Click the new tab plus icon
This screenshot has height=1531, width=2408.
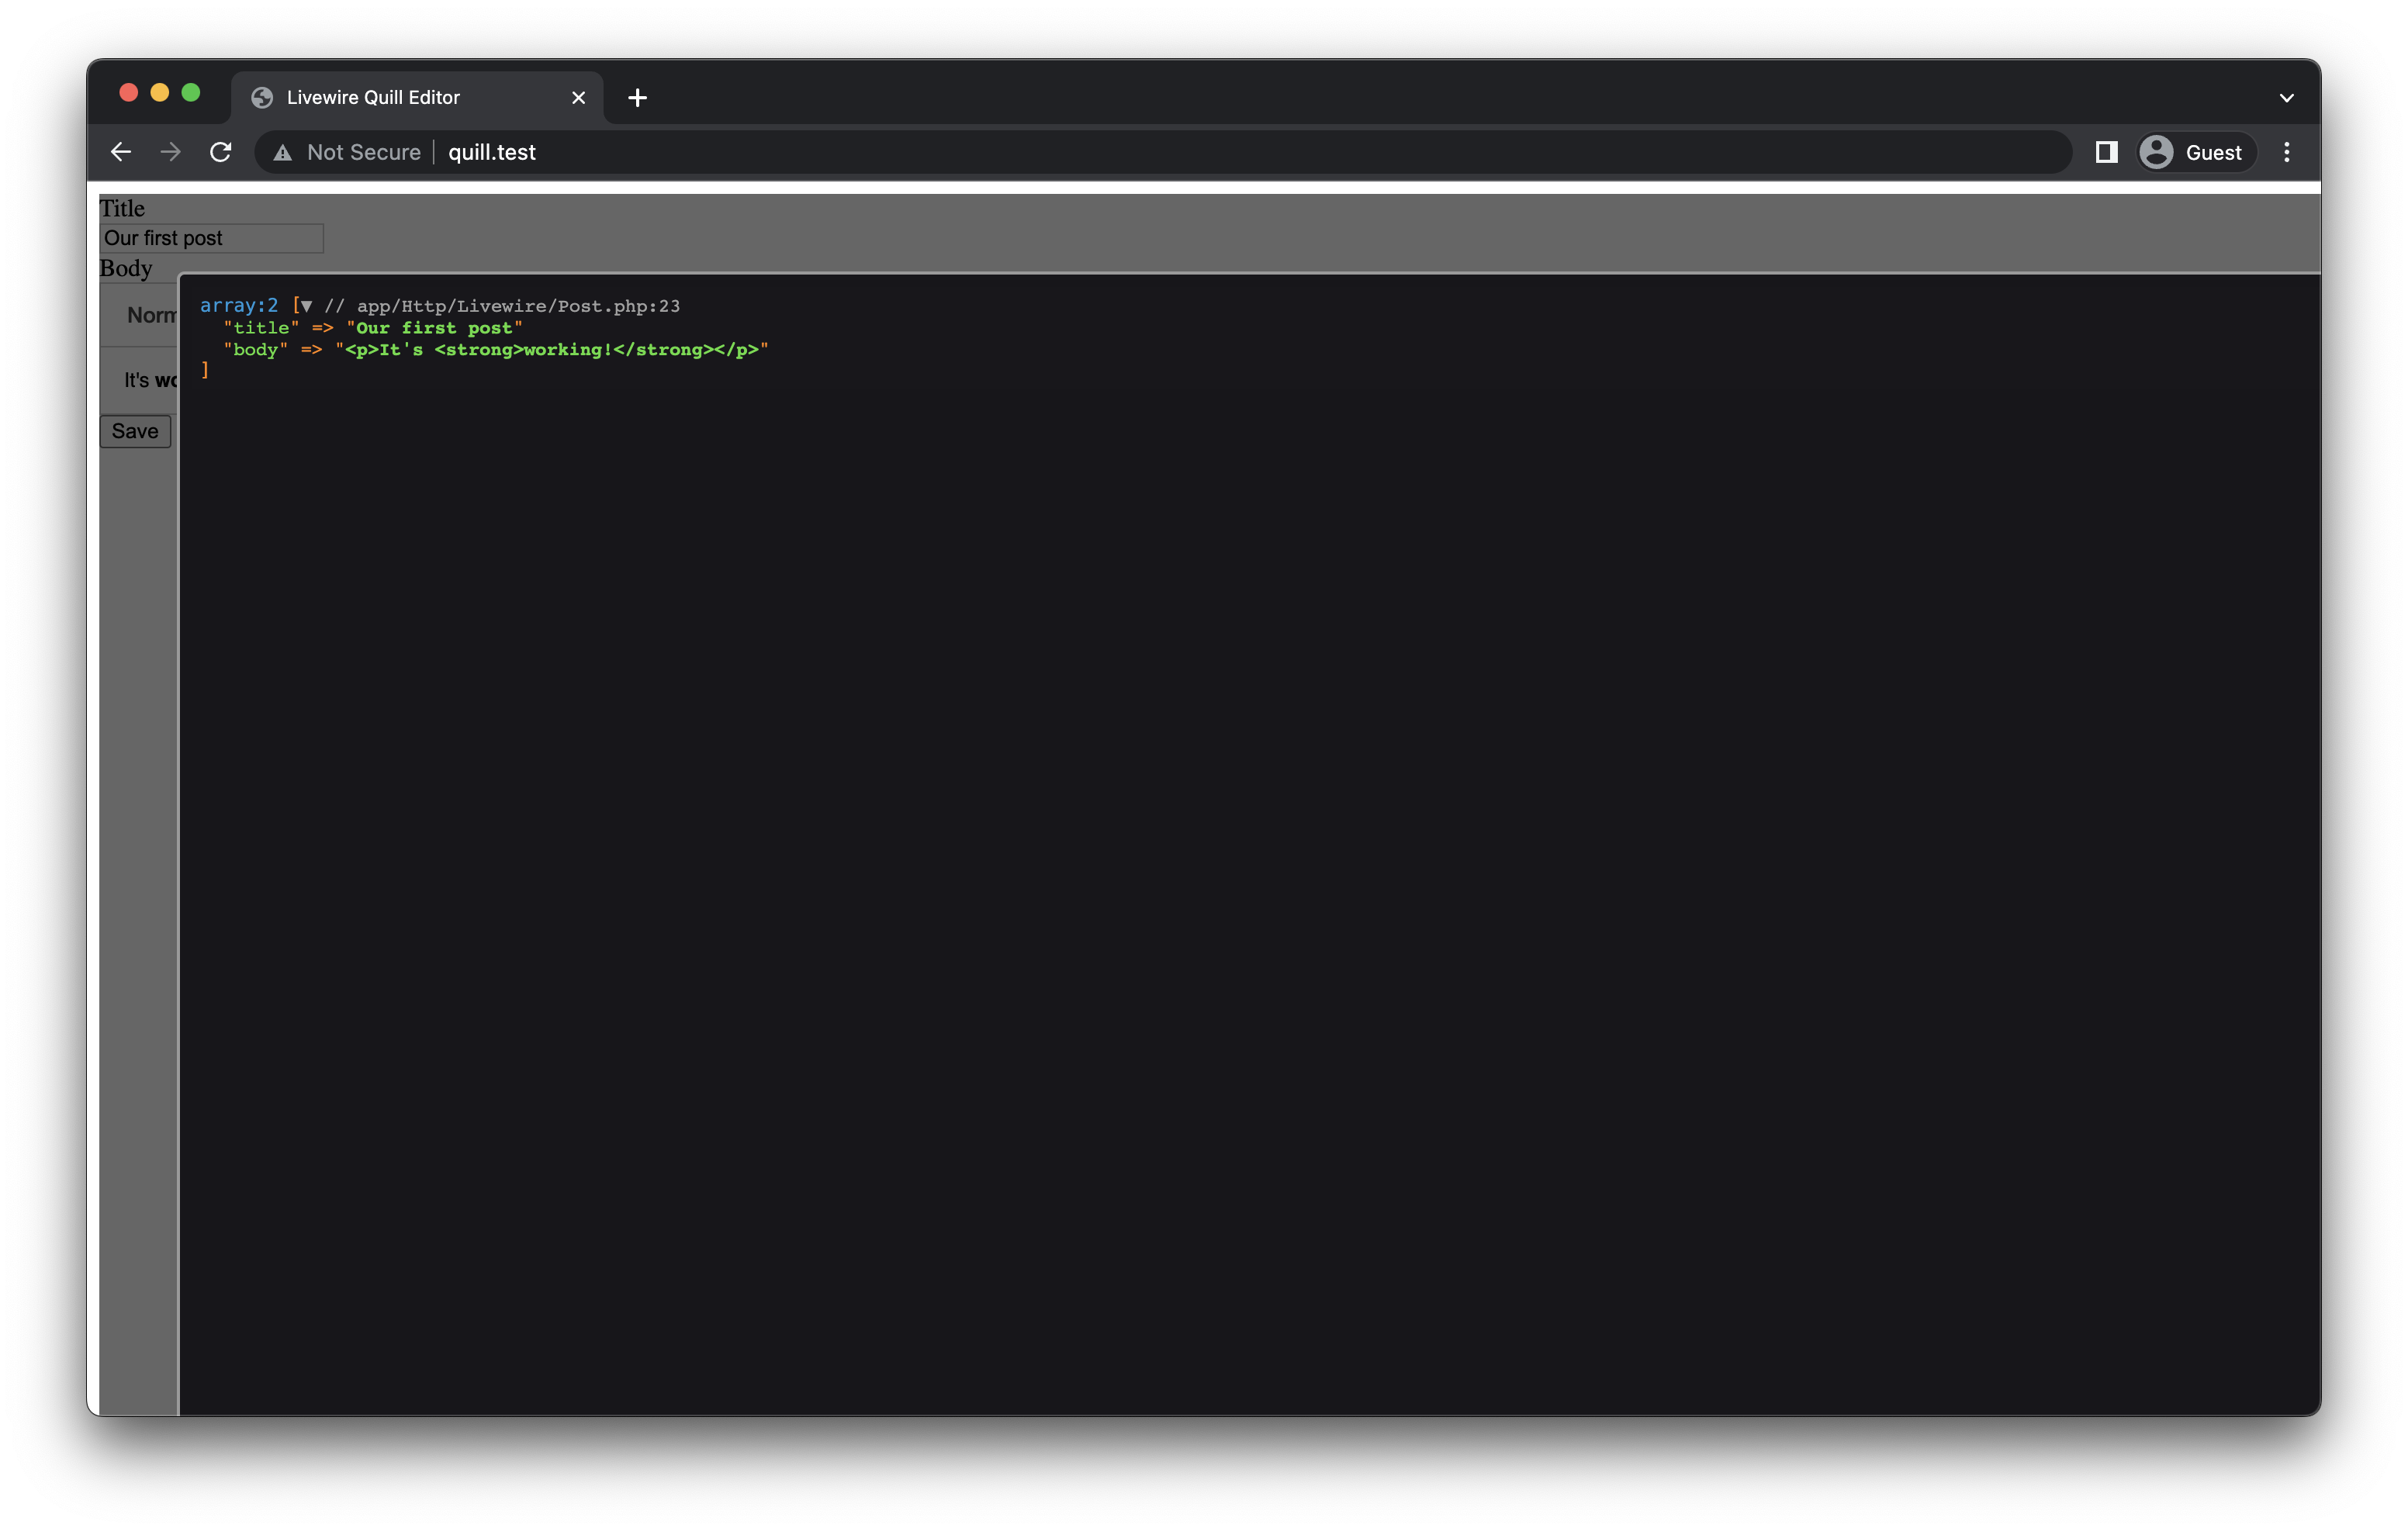pyautogui.click(x=639, y=96)
